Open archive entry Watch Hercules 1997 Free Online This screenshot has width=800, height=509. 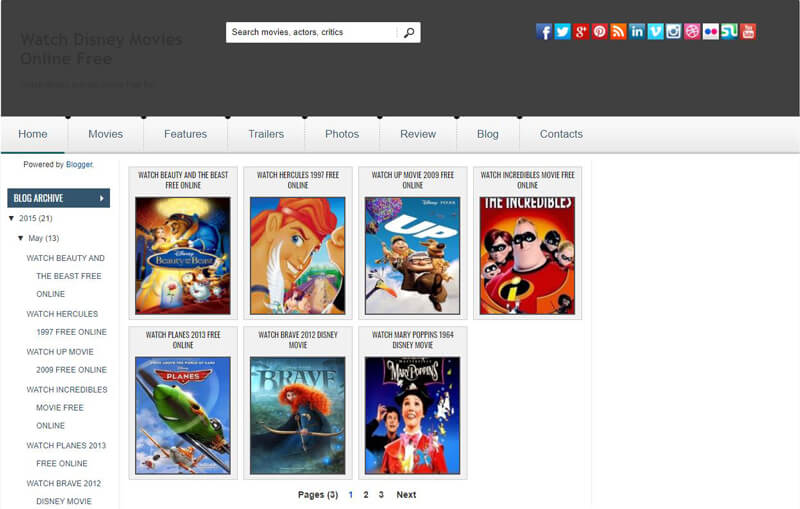(x=66, y=323)
